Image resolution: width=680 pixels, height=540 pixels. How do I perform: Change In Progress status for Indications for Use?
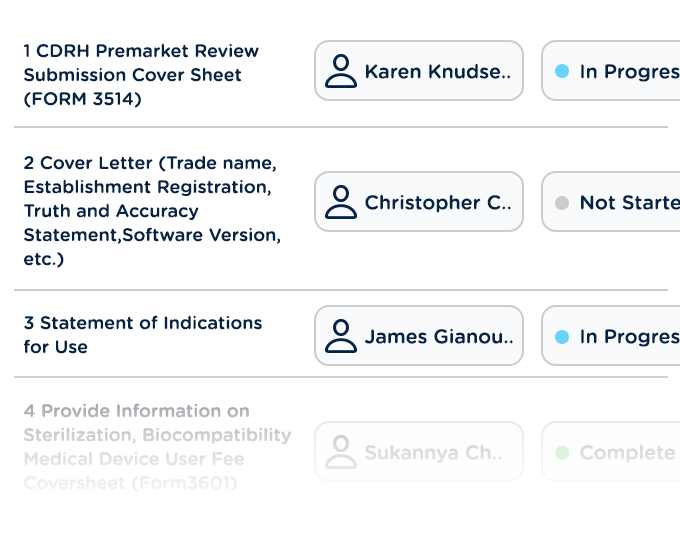point(611,336)
